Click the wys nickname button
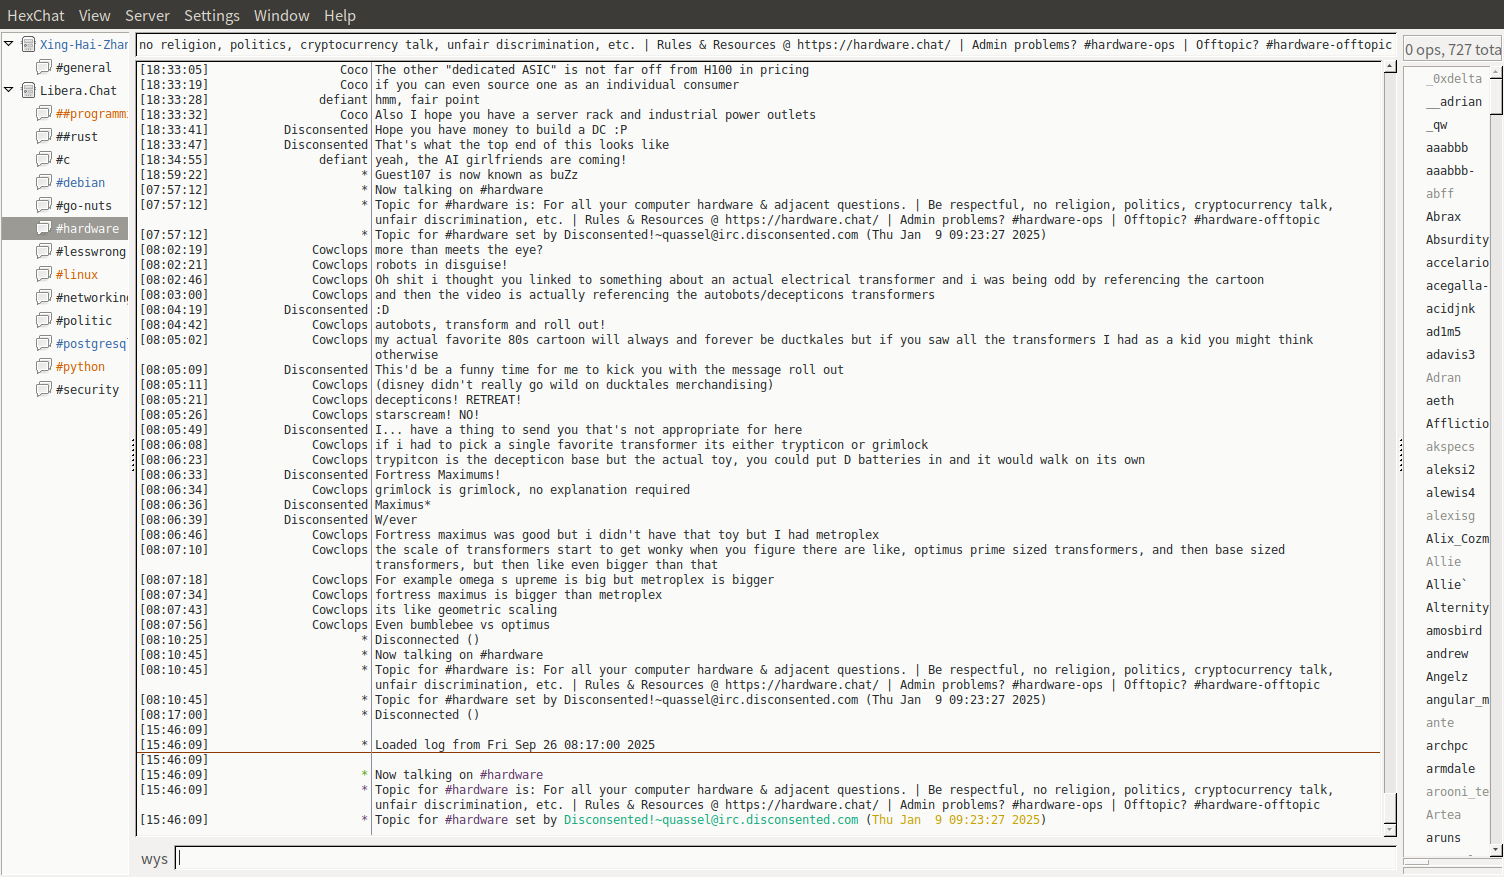Viewport: 1504px width, 877px height. tap(154, 859)
